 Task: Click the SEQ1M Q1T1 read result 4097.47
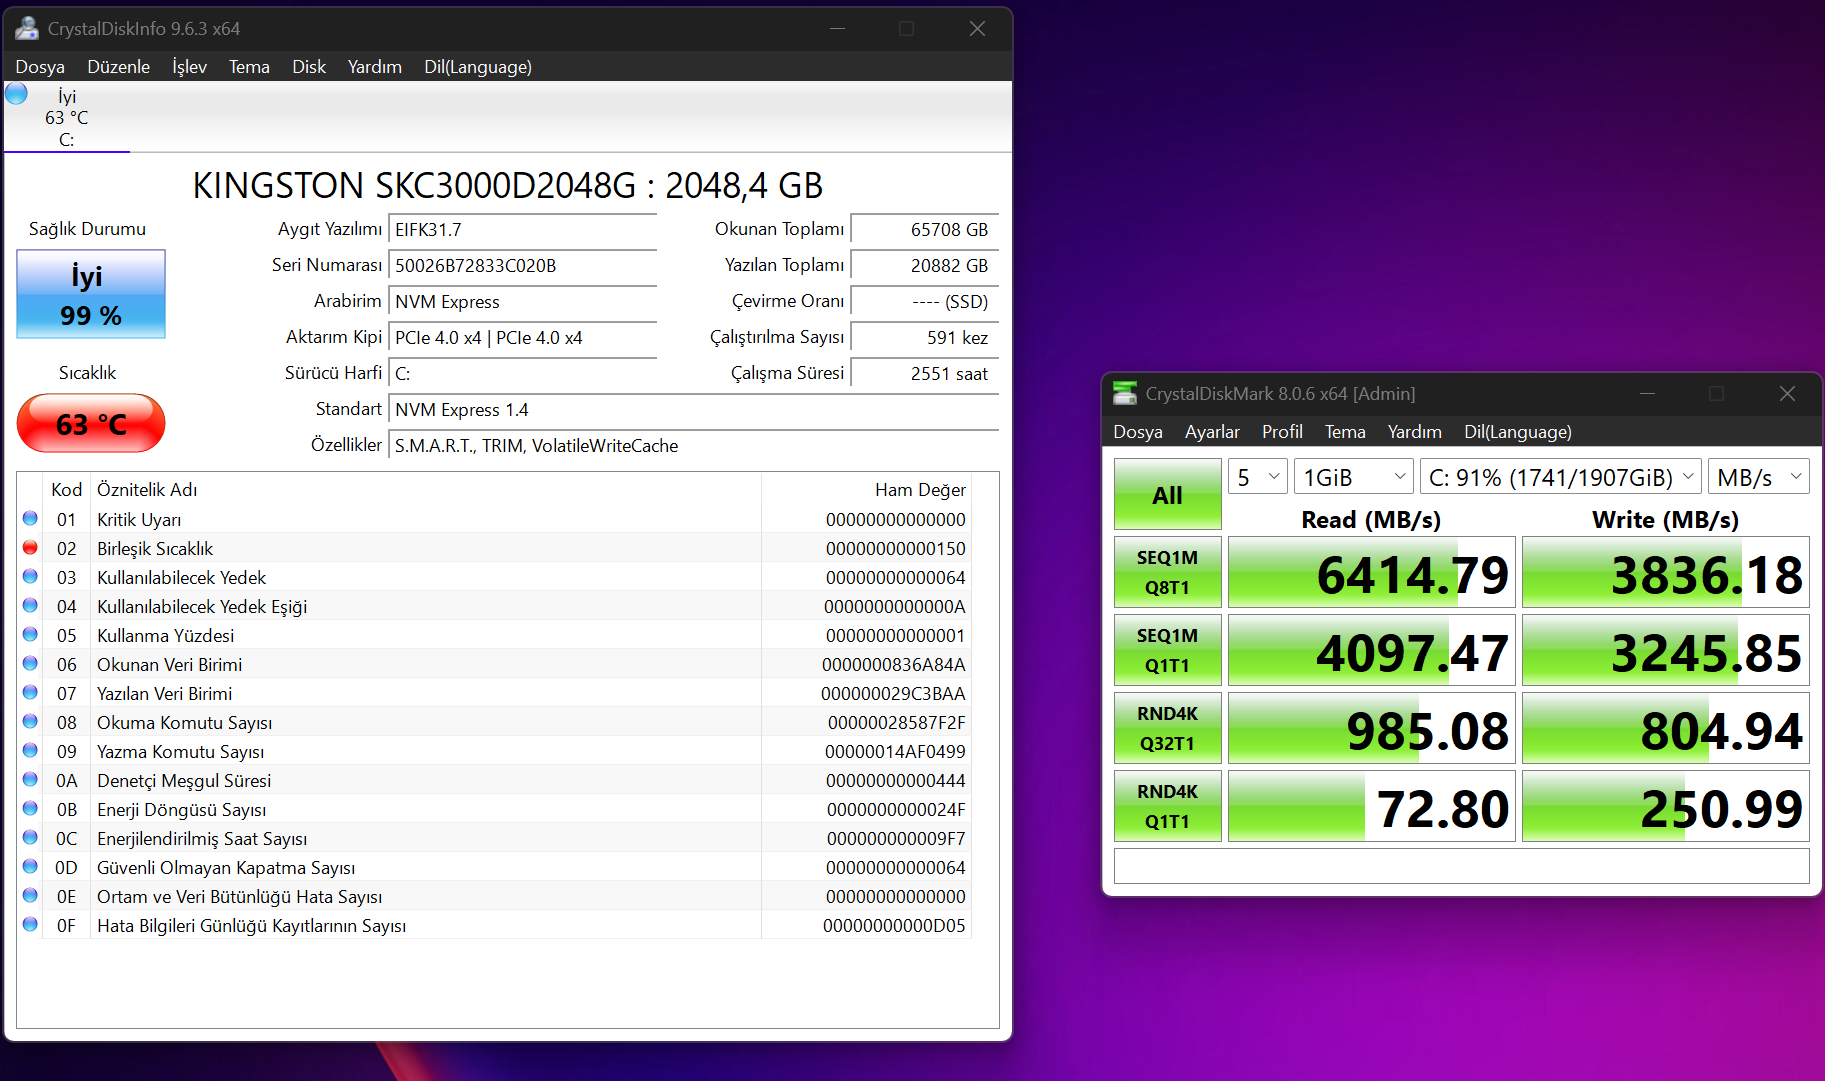tap(1372, 650)
